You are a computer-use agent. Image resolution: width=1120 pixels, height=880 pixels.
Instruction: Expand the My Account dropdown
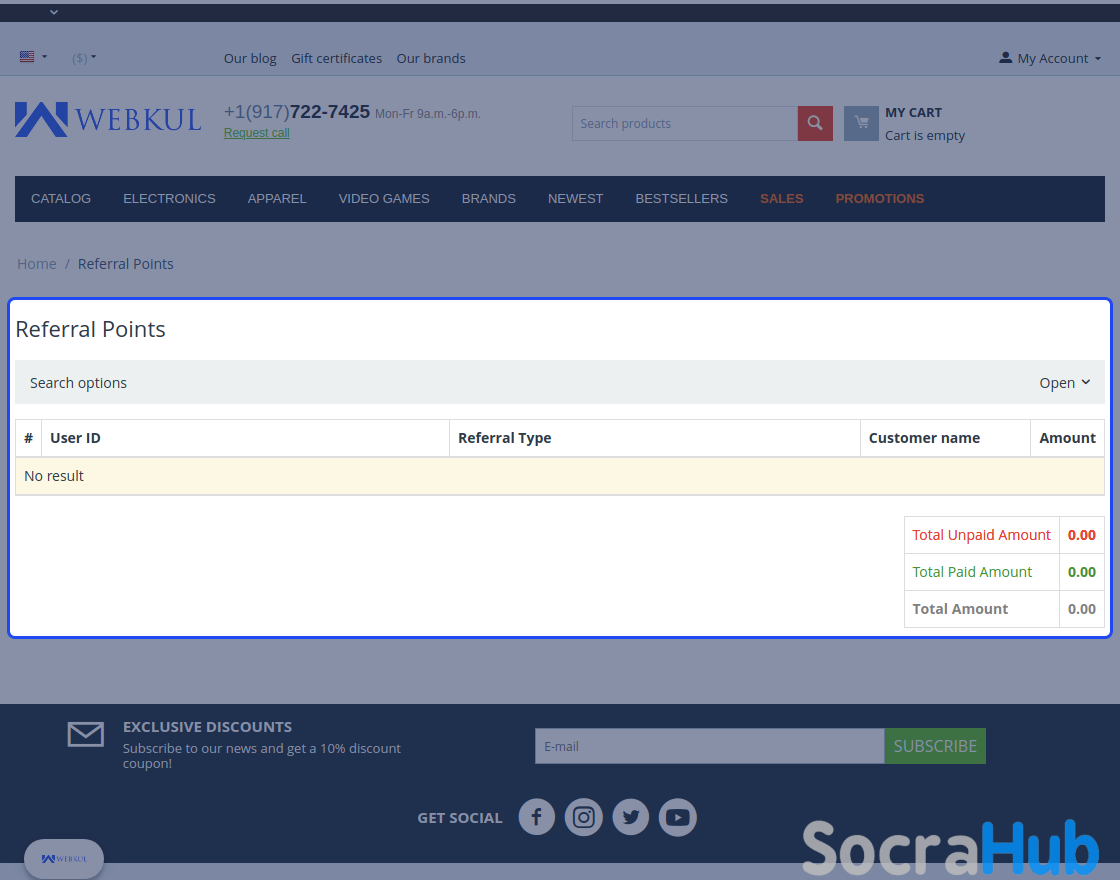(1050, 59)
